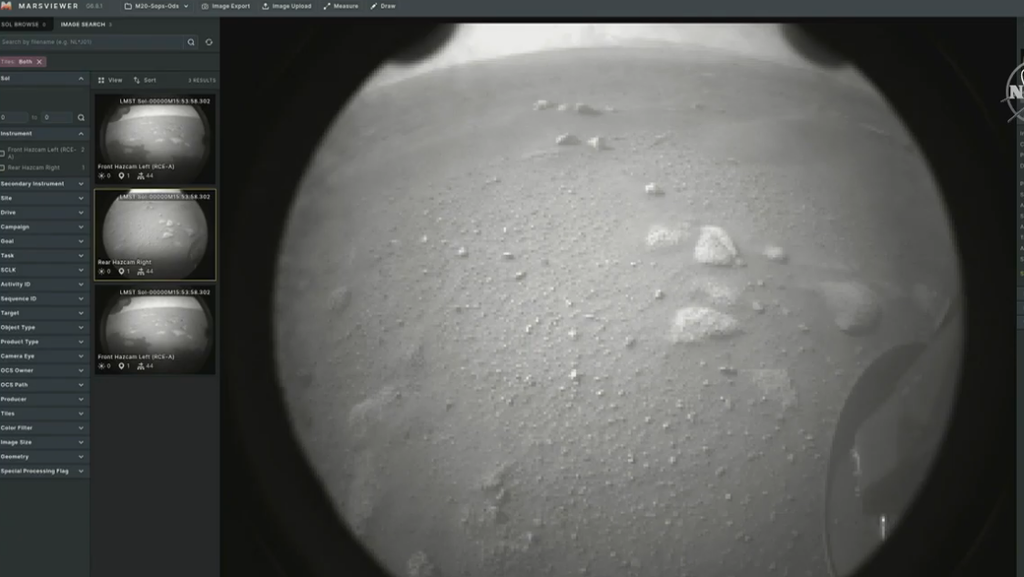Image resolution: width=1024 pixels, height=577 pixels.
Task: Select the Measure tool
Action: click(x=340, y=6)
